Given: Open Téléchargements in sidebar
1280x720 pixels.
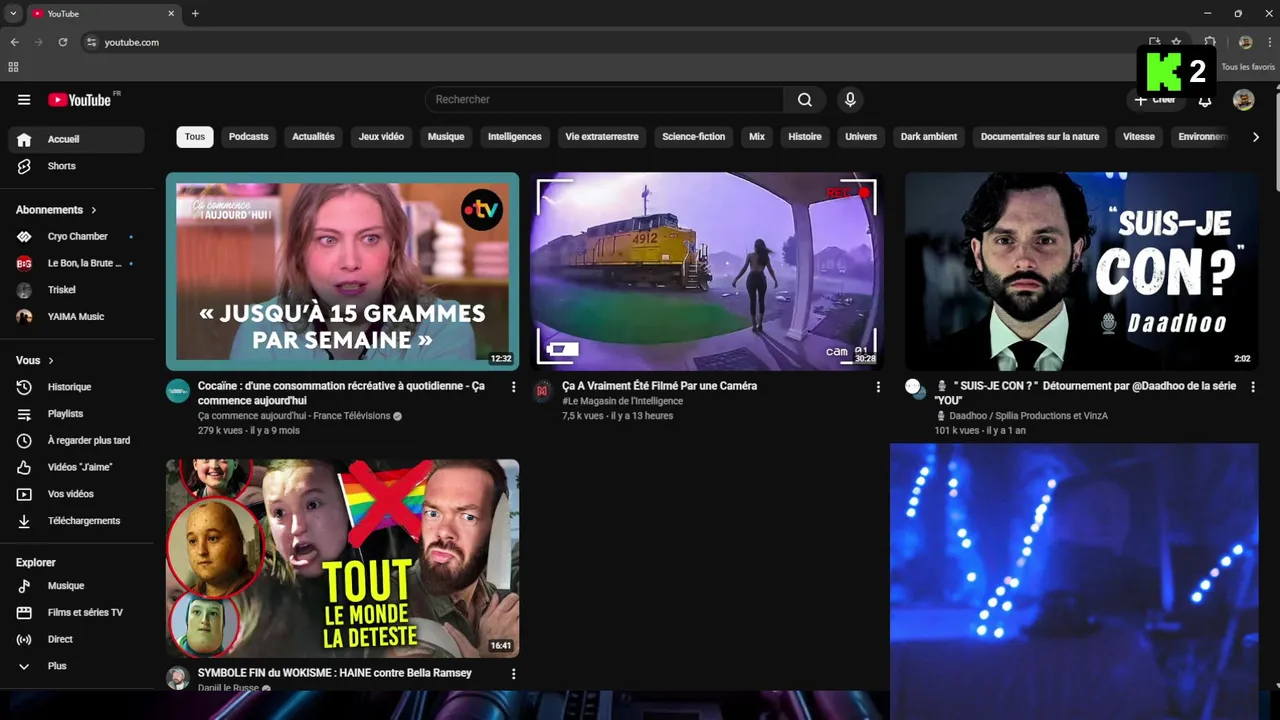Looking at the screenshot, I should 76,521.
